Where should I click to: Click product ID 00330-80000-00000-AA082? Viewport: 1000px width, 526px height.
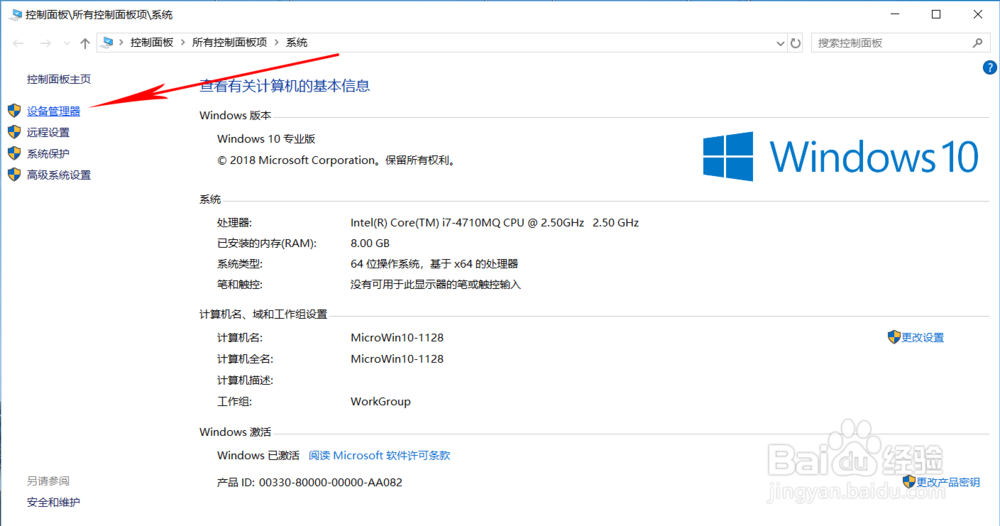(330, 482)
